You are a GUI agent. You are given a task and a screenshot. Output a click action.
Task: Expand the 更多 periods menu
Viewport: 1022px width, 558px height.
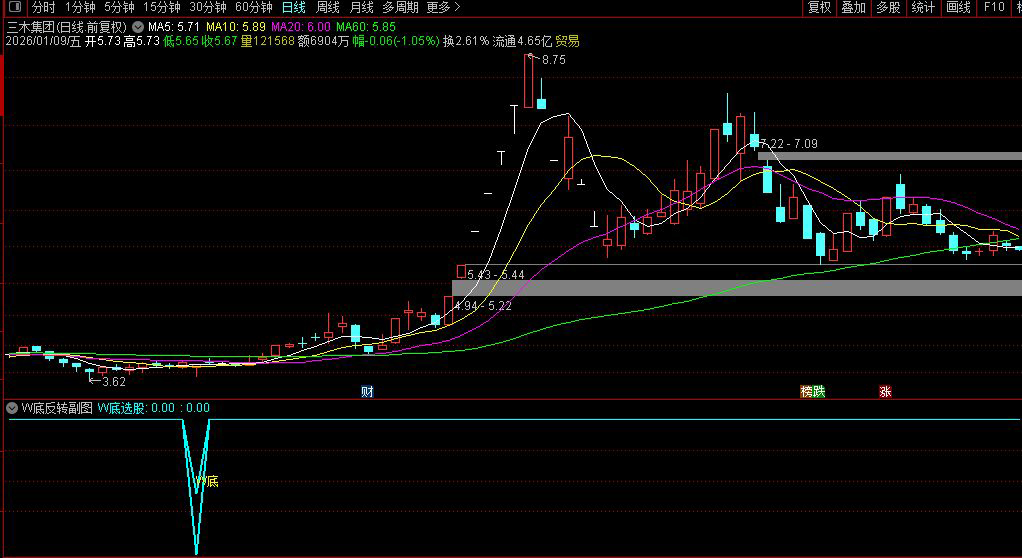point(443,7)
